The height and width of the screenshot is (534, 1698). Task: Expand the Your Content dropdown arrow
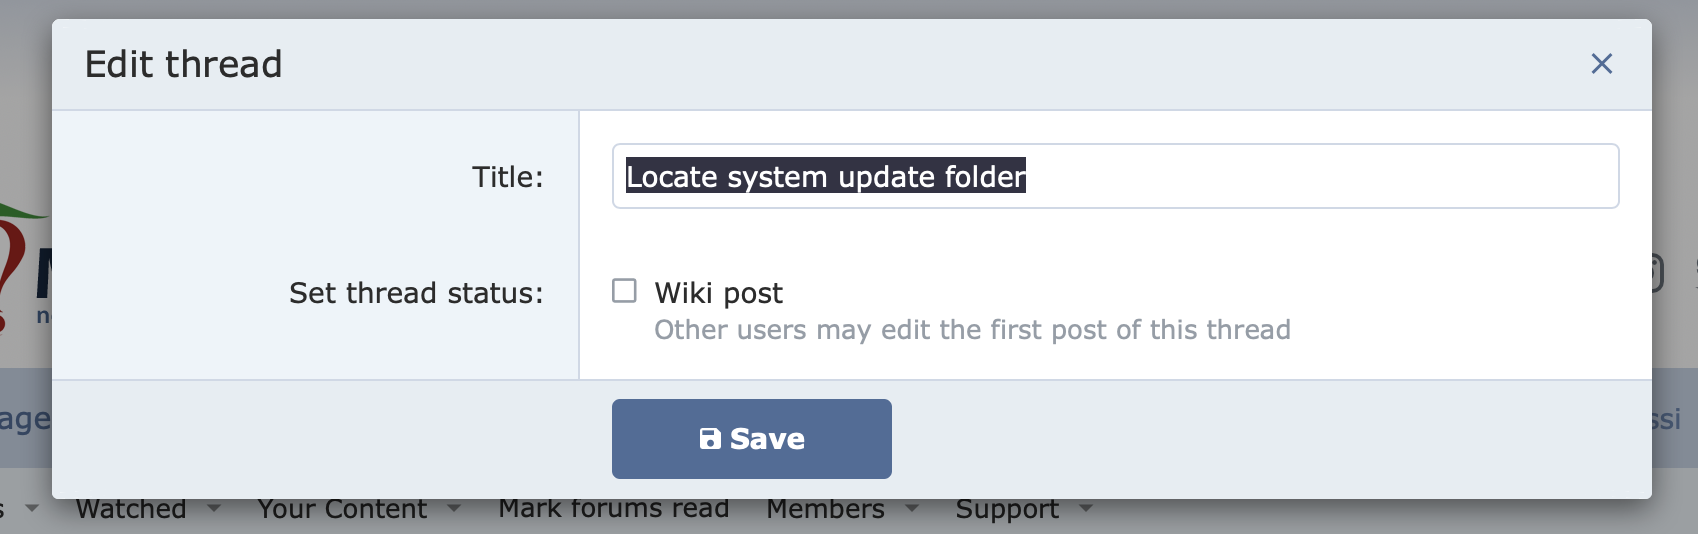tap(454, 508)
